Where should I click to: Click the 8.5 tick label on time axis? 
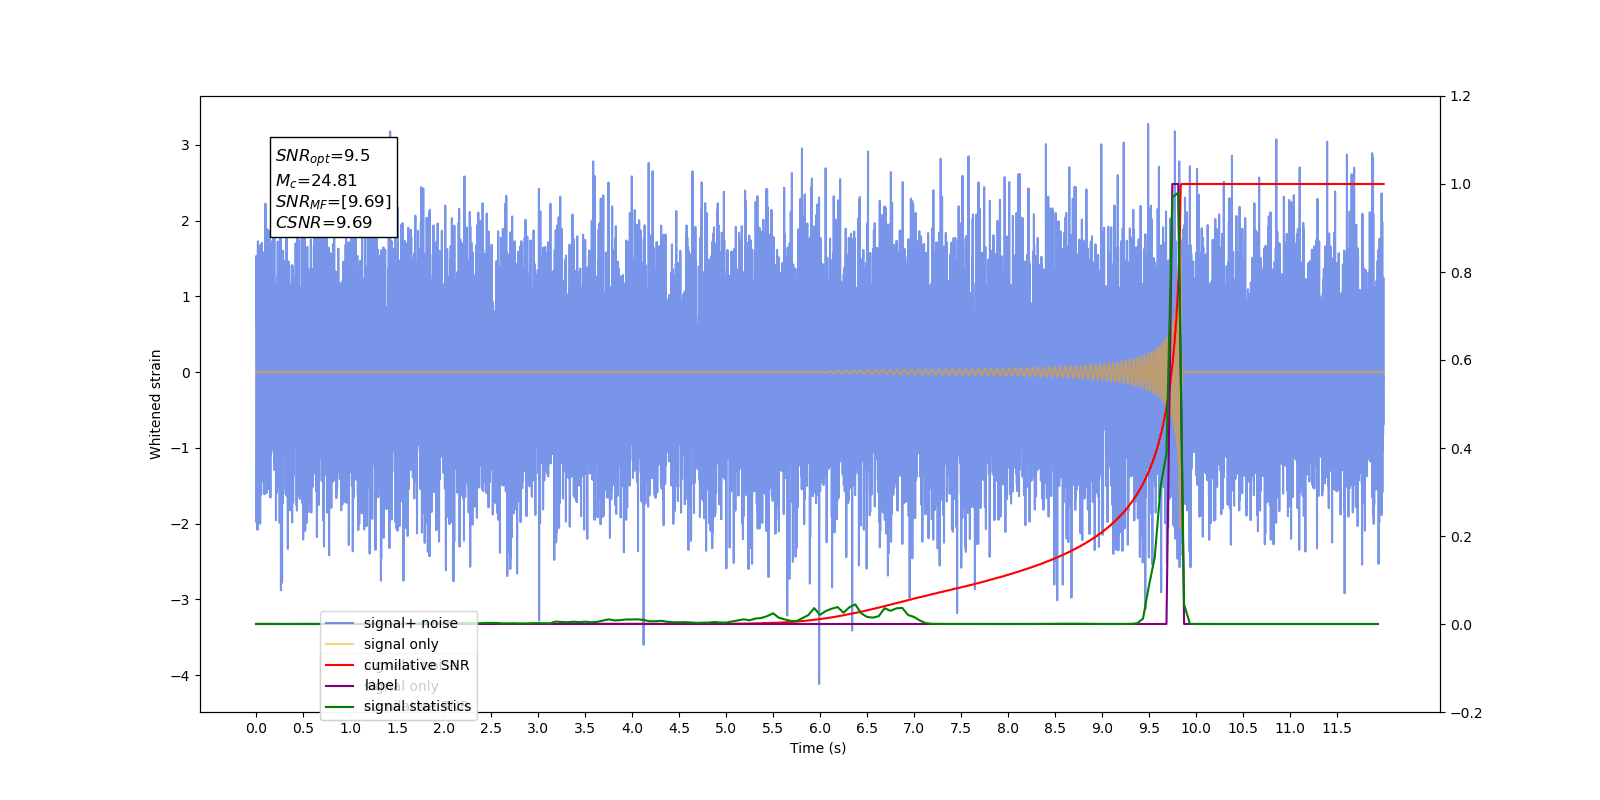(1055, 728)
